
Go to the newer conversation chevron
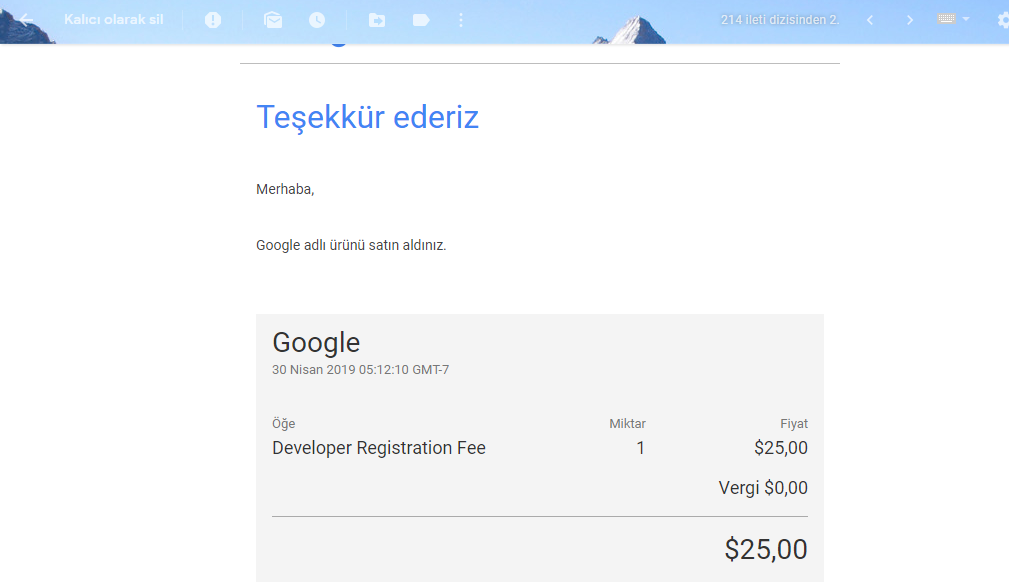[x=870, y=20]
